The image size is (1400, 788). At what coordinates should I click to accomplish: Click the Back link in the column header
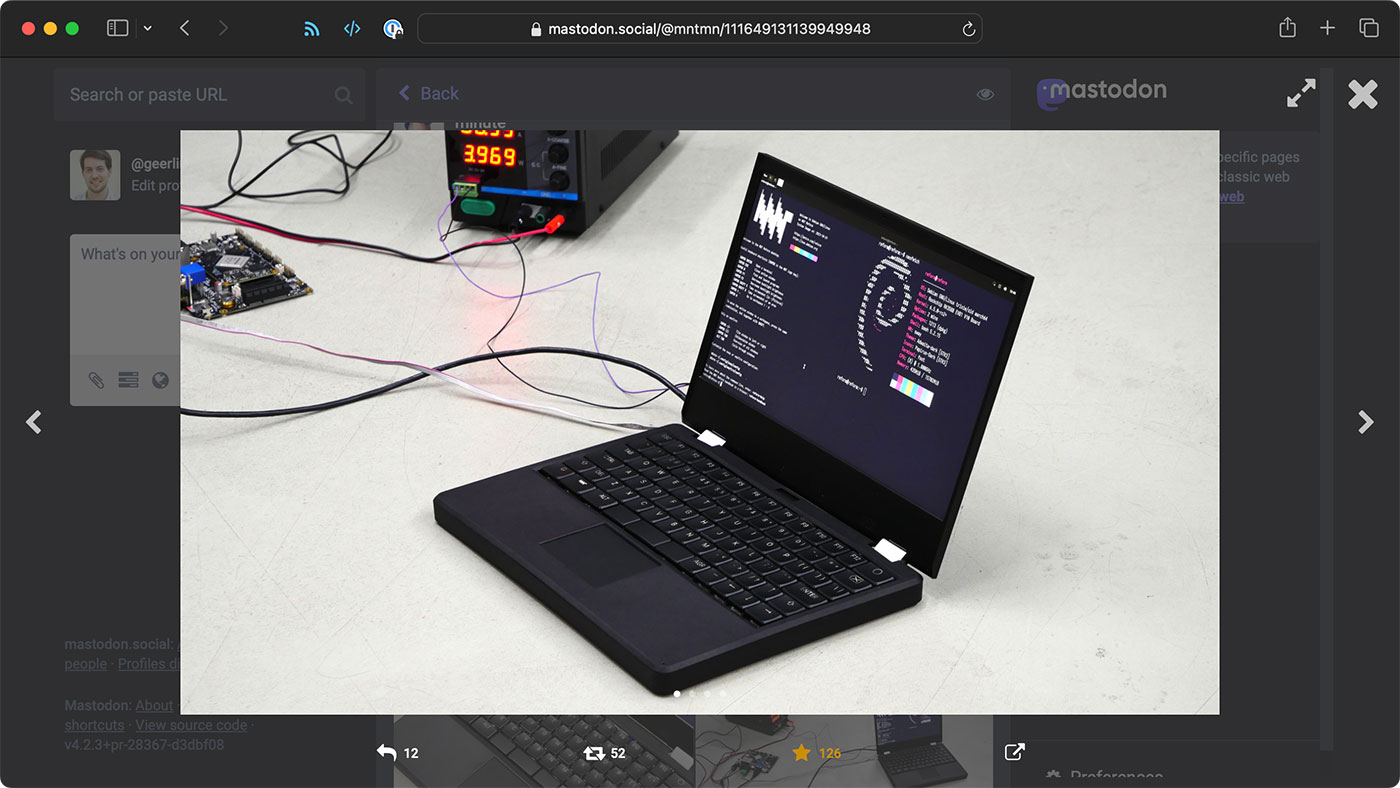(428, 93)
